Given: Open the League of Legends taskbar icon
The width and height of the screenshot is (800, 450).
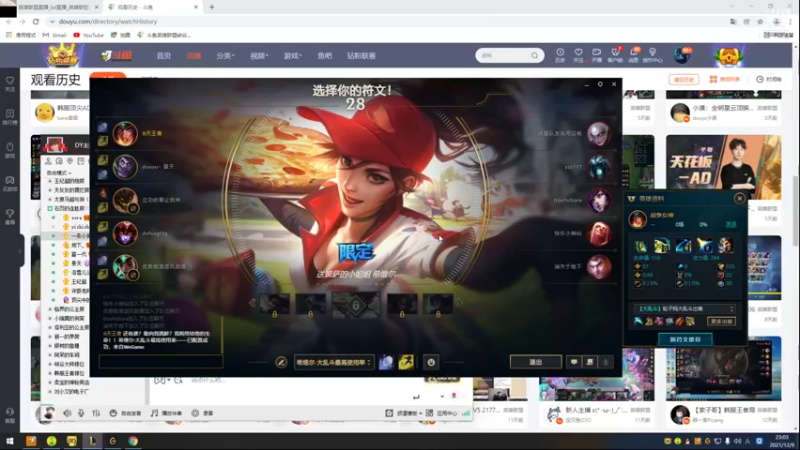Looking at the screenshot, I should [92, 441].
